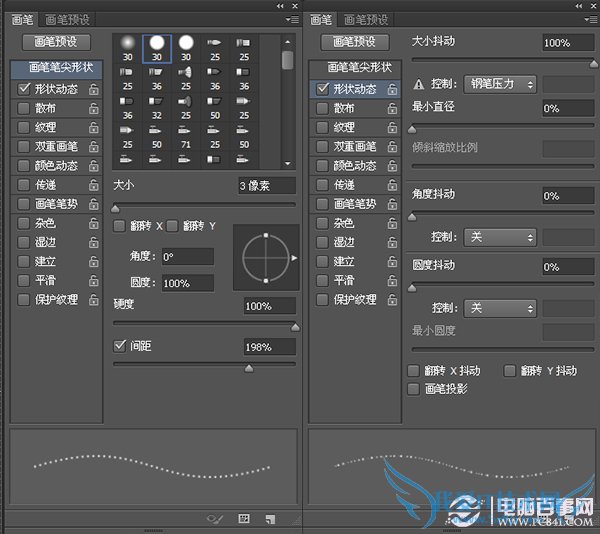Screen dimensions: 600x534
Task: Click the create new brush icon at panel bottom
Action: click(270, 519)
